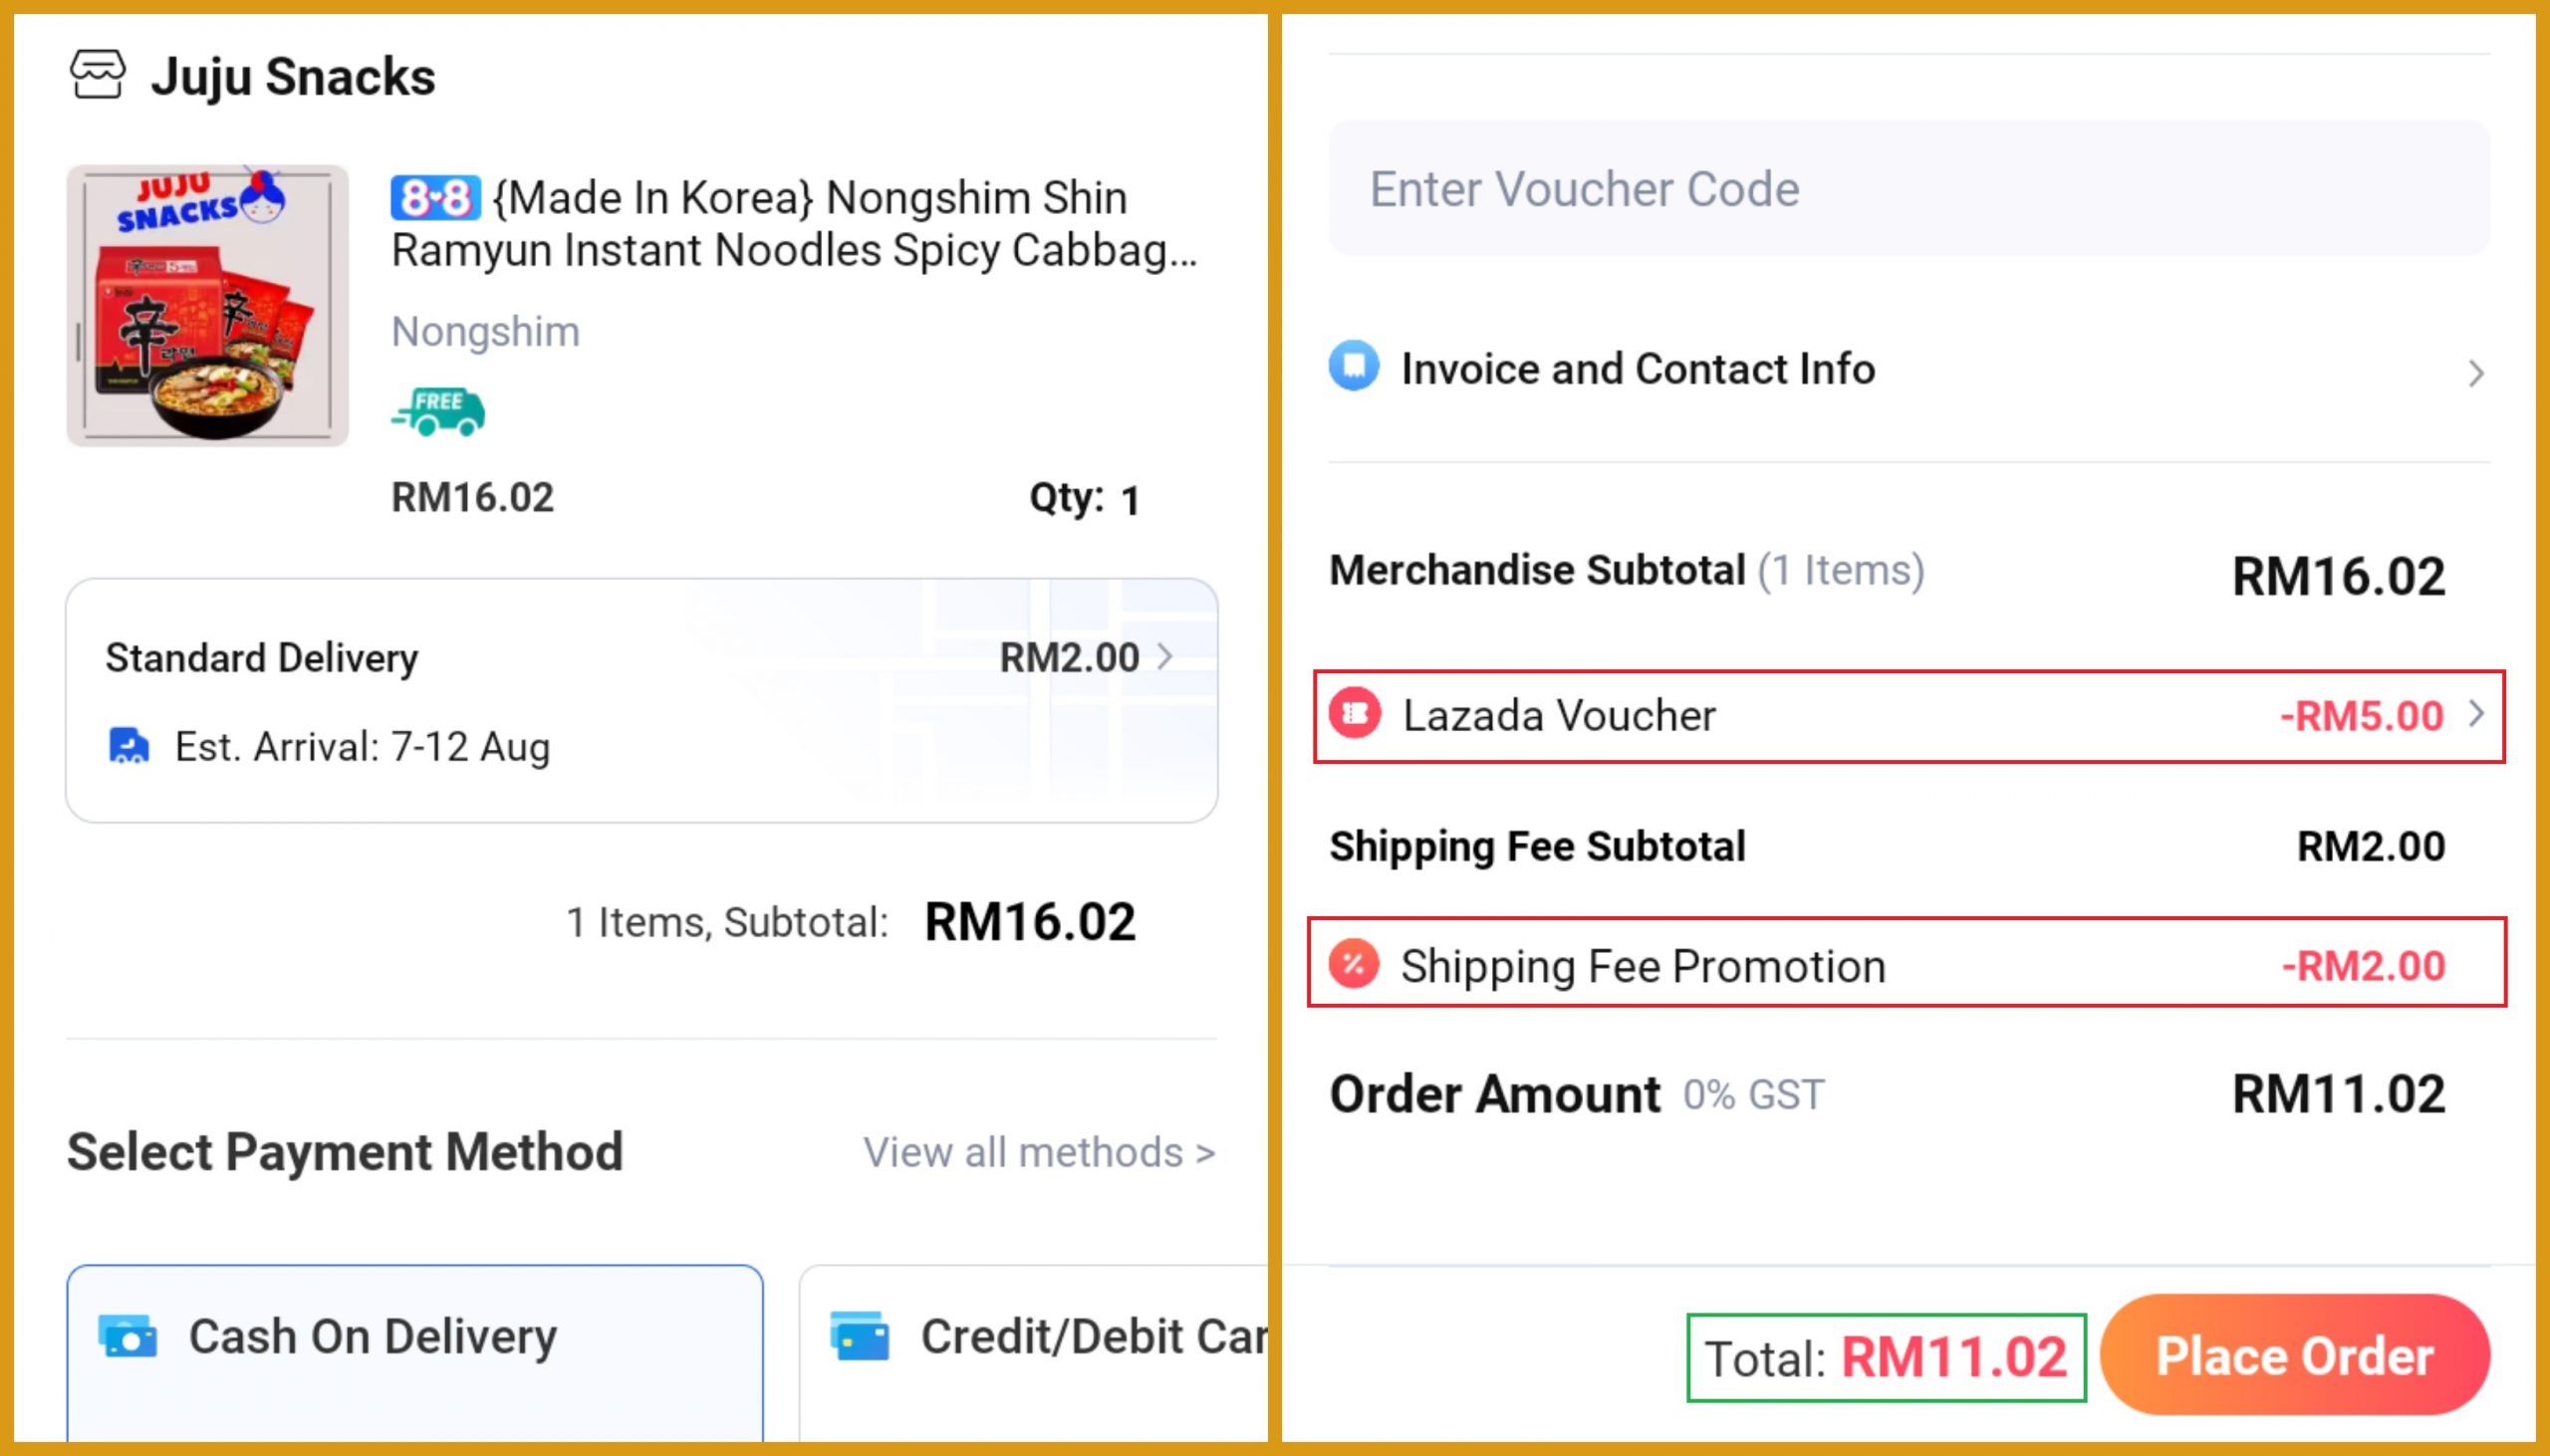Click the Cash On Delivery wallet icon
The image size is (2550, 1456).
coord(128,1337)
